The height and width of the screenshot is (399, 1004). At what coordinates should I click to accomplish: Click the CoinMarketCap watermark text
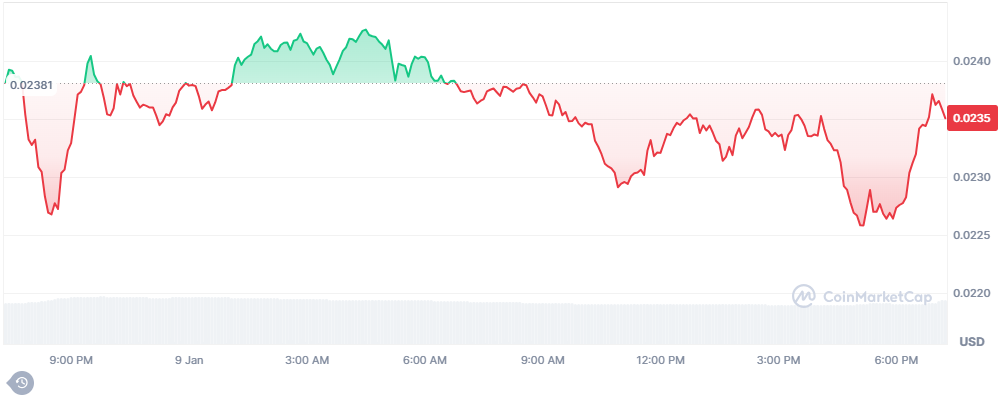tap(877, 297)
